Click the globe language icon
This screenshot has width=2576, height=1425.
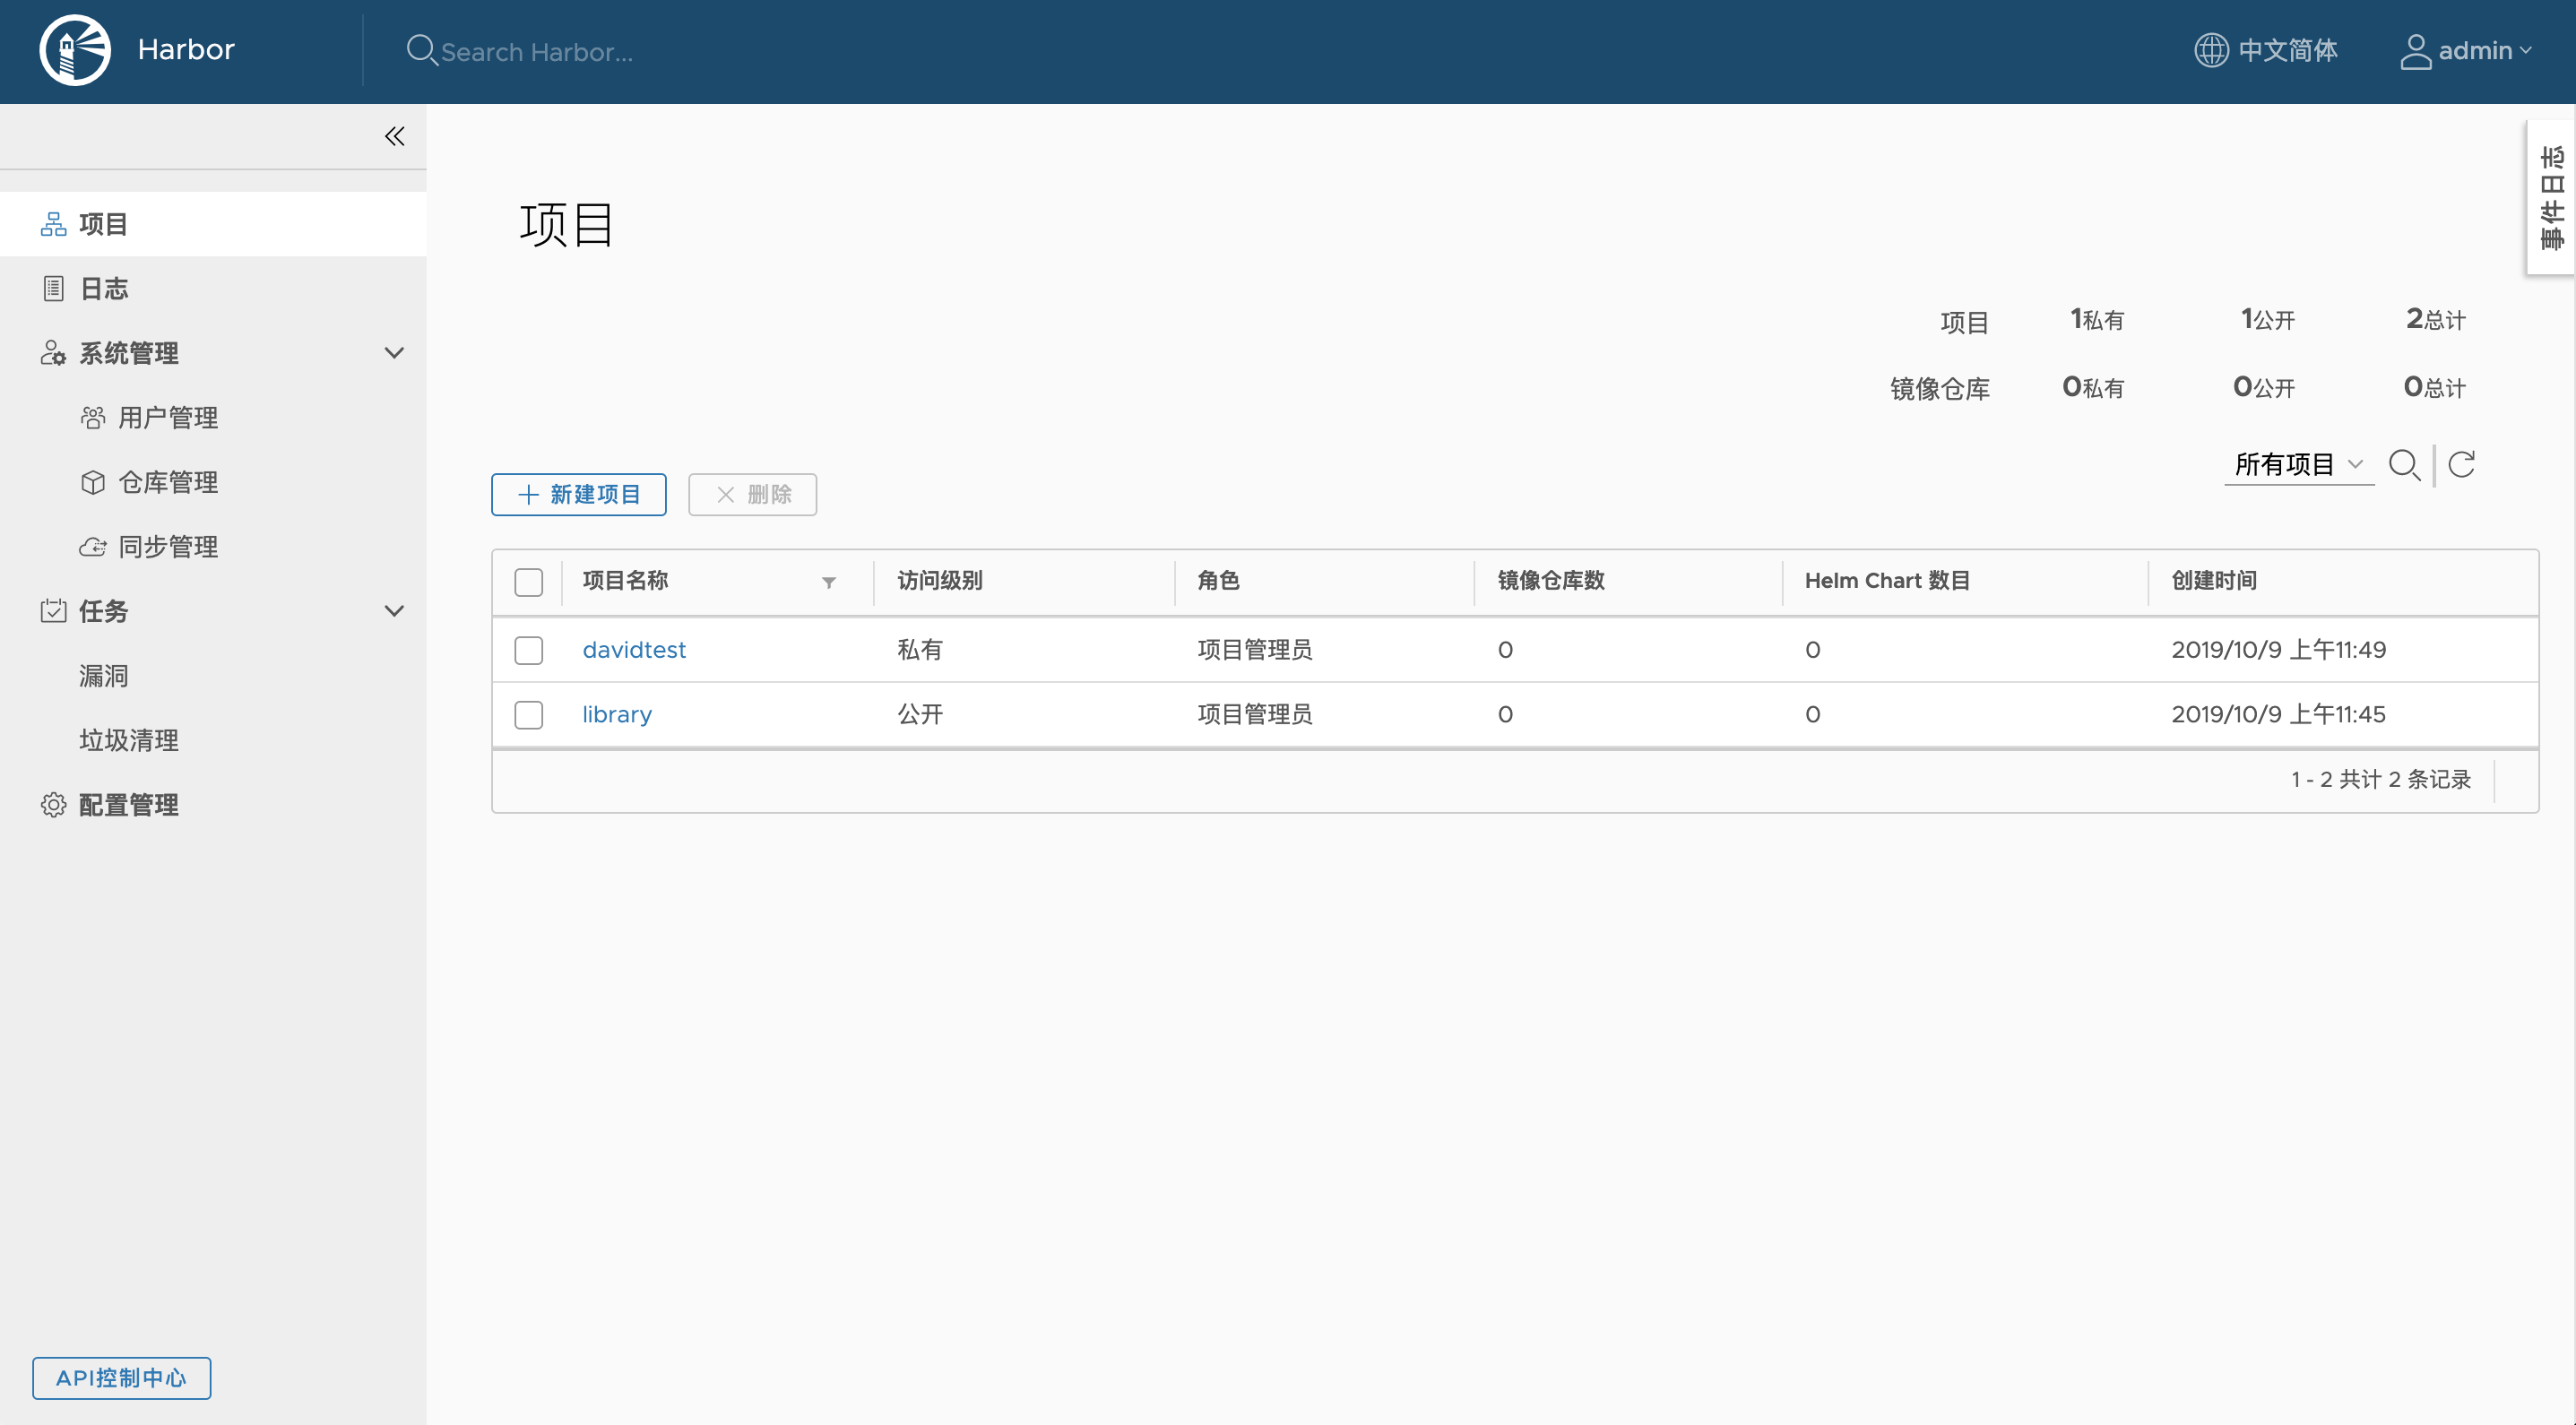tap(2211, 50)
